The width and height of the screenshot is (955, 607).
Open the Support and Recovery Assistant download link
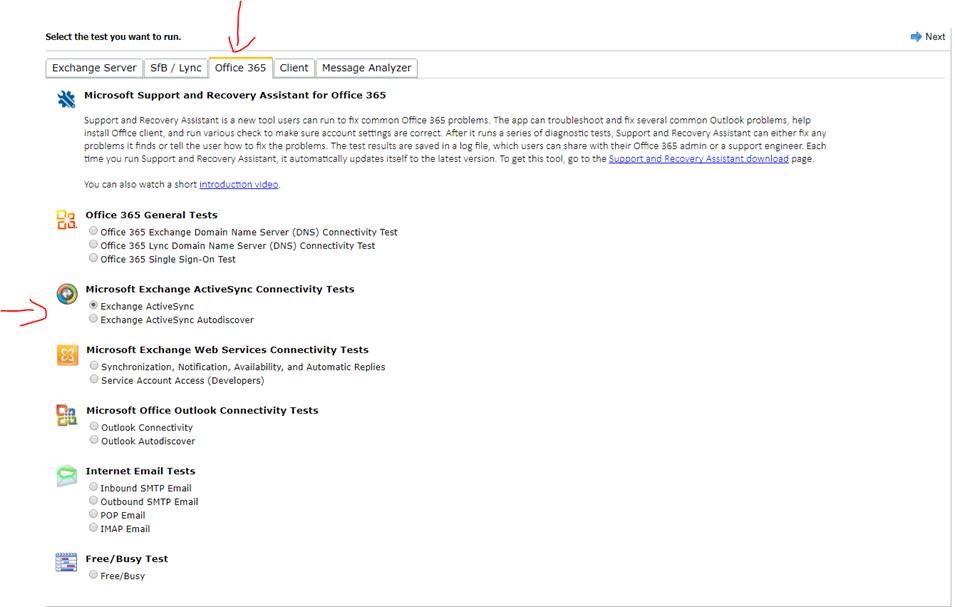699,159
